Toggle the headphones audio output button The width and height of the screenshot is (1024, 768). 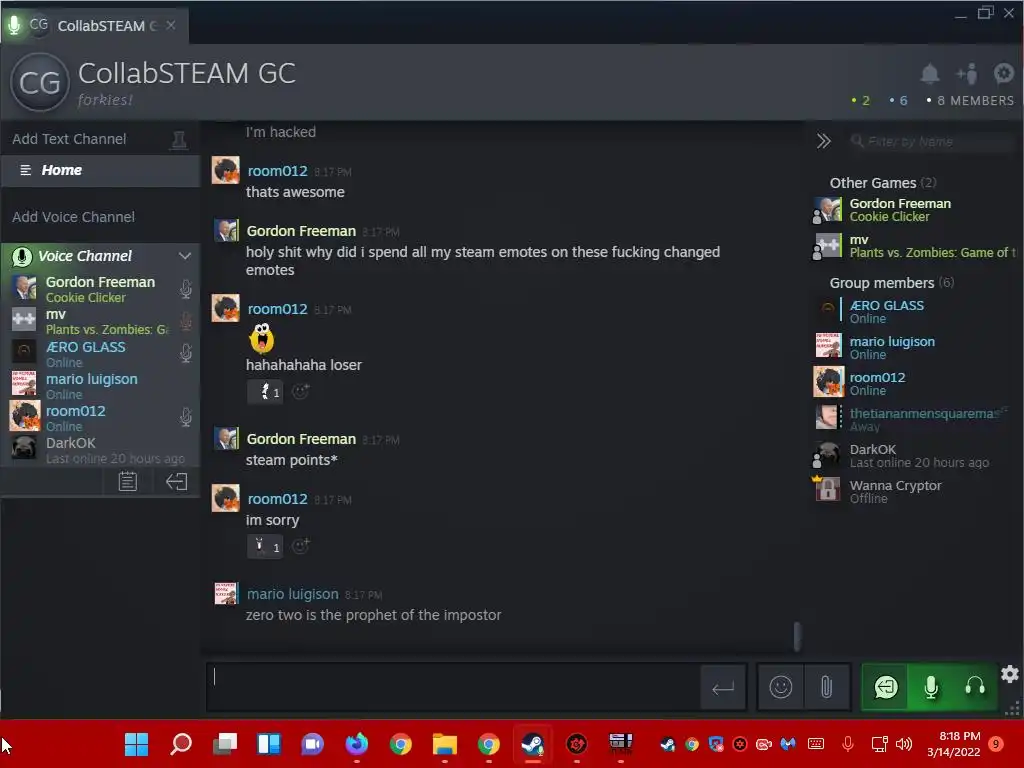pyautogui.click(x=974, y=687)
